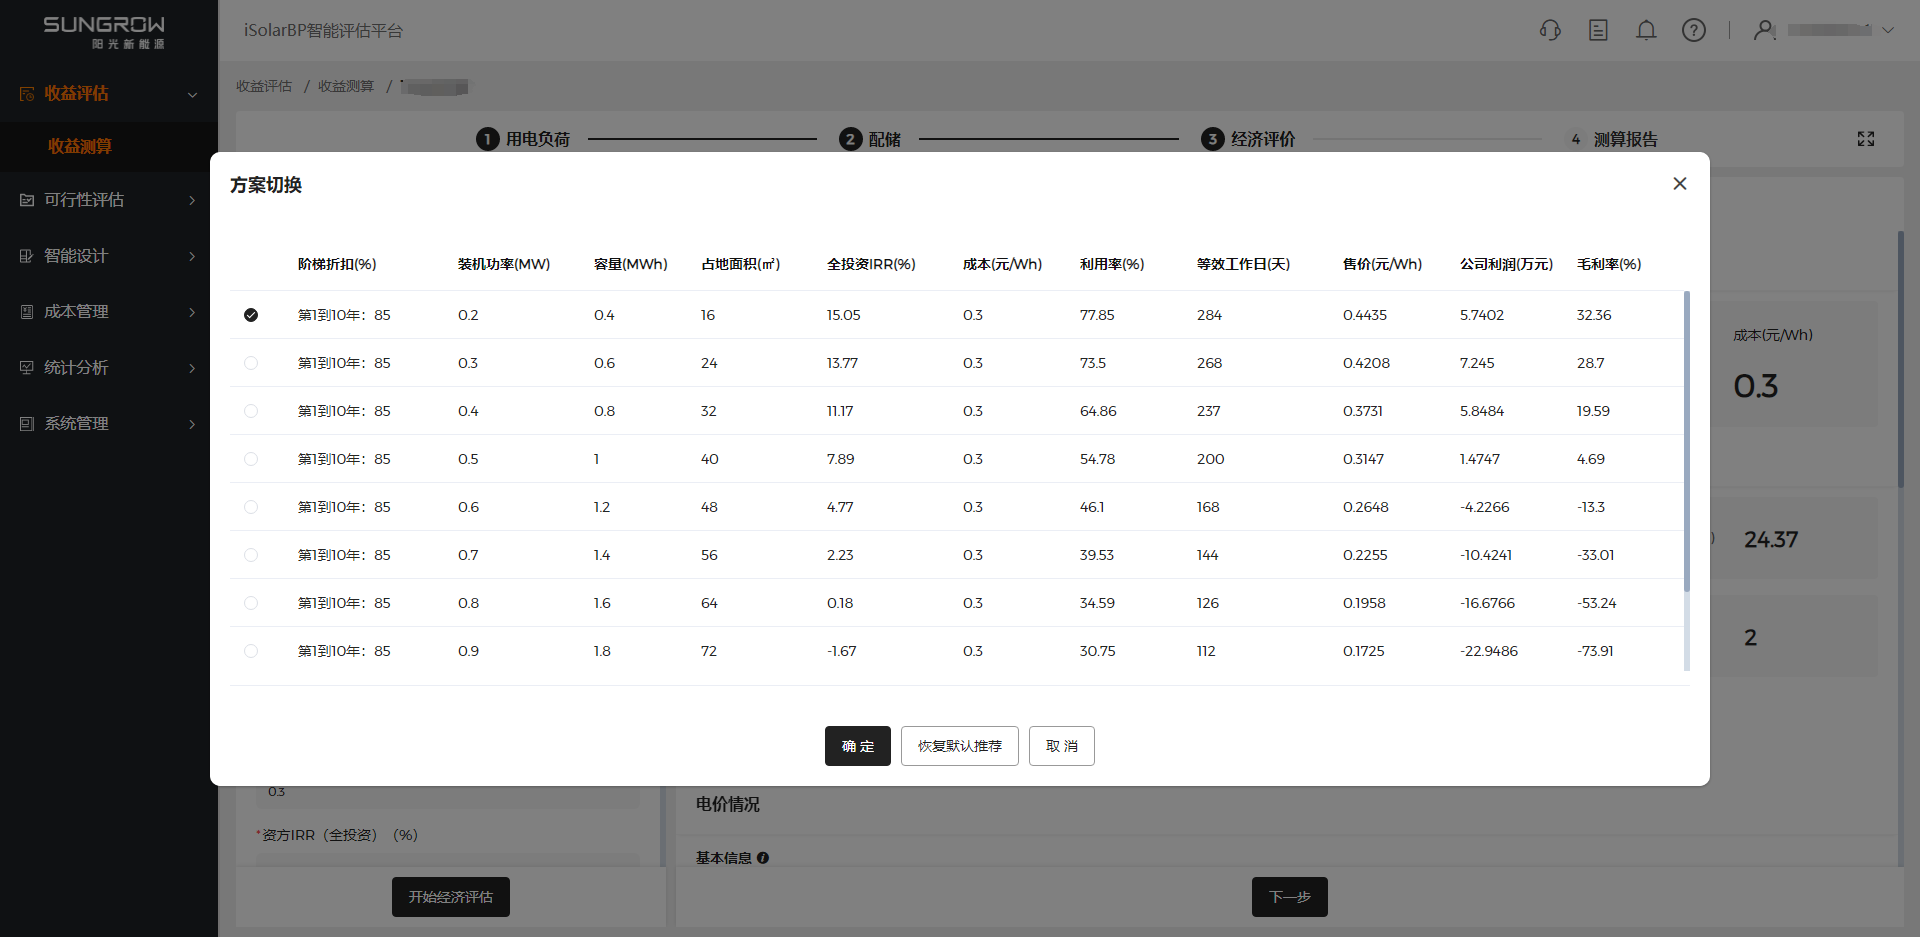Open notifications bell icon
The image size is (1920, 937).
point(1646,30)
